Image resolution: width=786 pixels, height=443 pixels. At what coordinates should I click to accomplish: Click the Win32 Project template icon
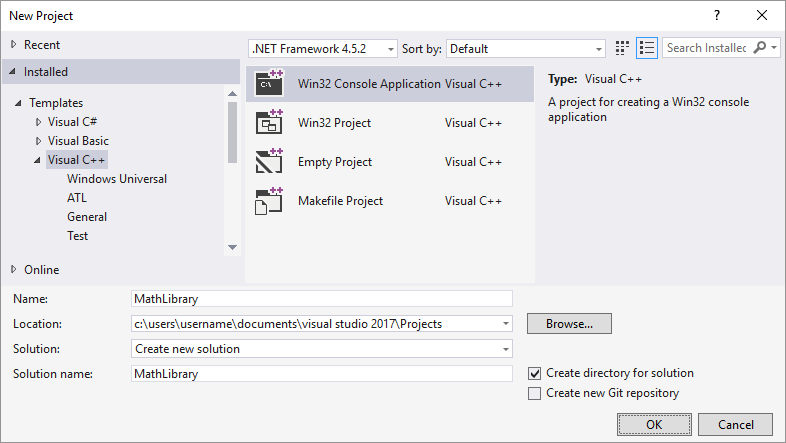[x=270, y=122]
